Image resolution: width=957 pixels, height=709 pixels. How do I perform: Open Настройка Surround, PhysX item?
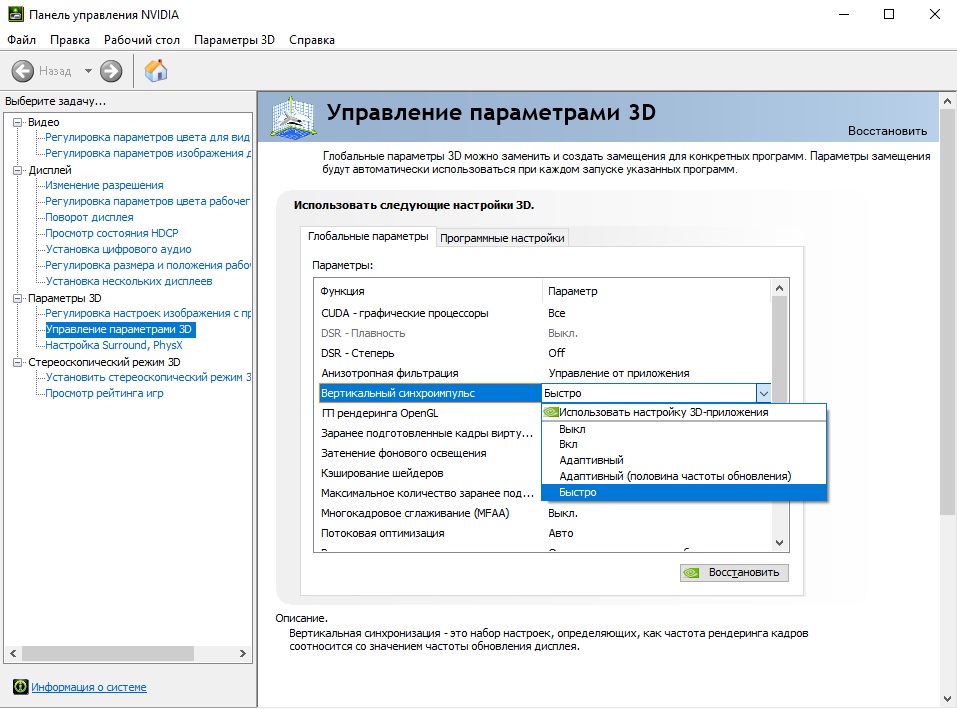(x=114, y=345)
